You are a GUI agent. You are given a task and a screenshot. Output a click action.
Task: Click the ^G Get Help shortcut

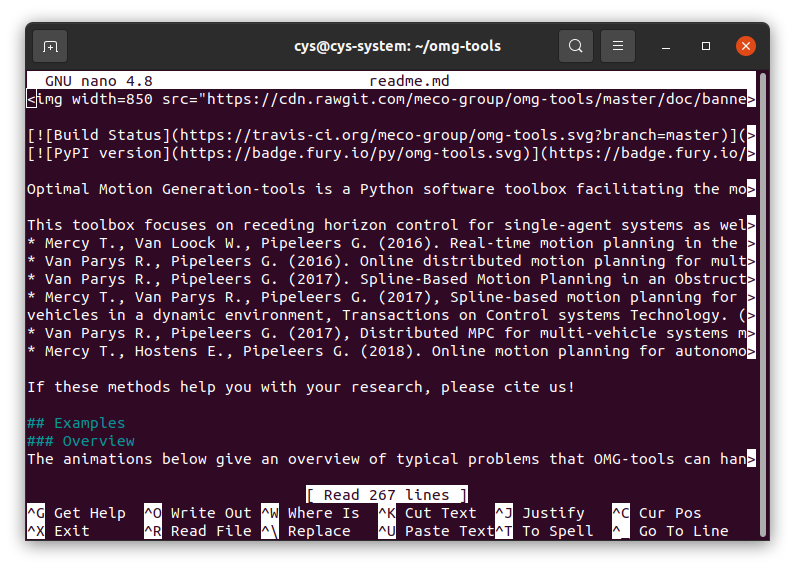coord(76,513)
